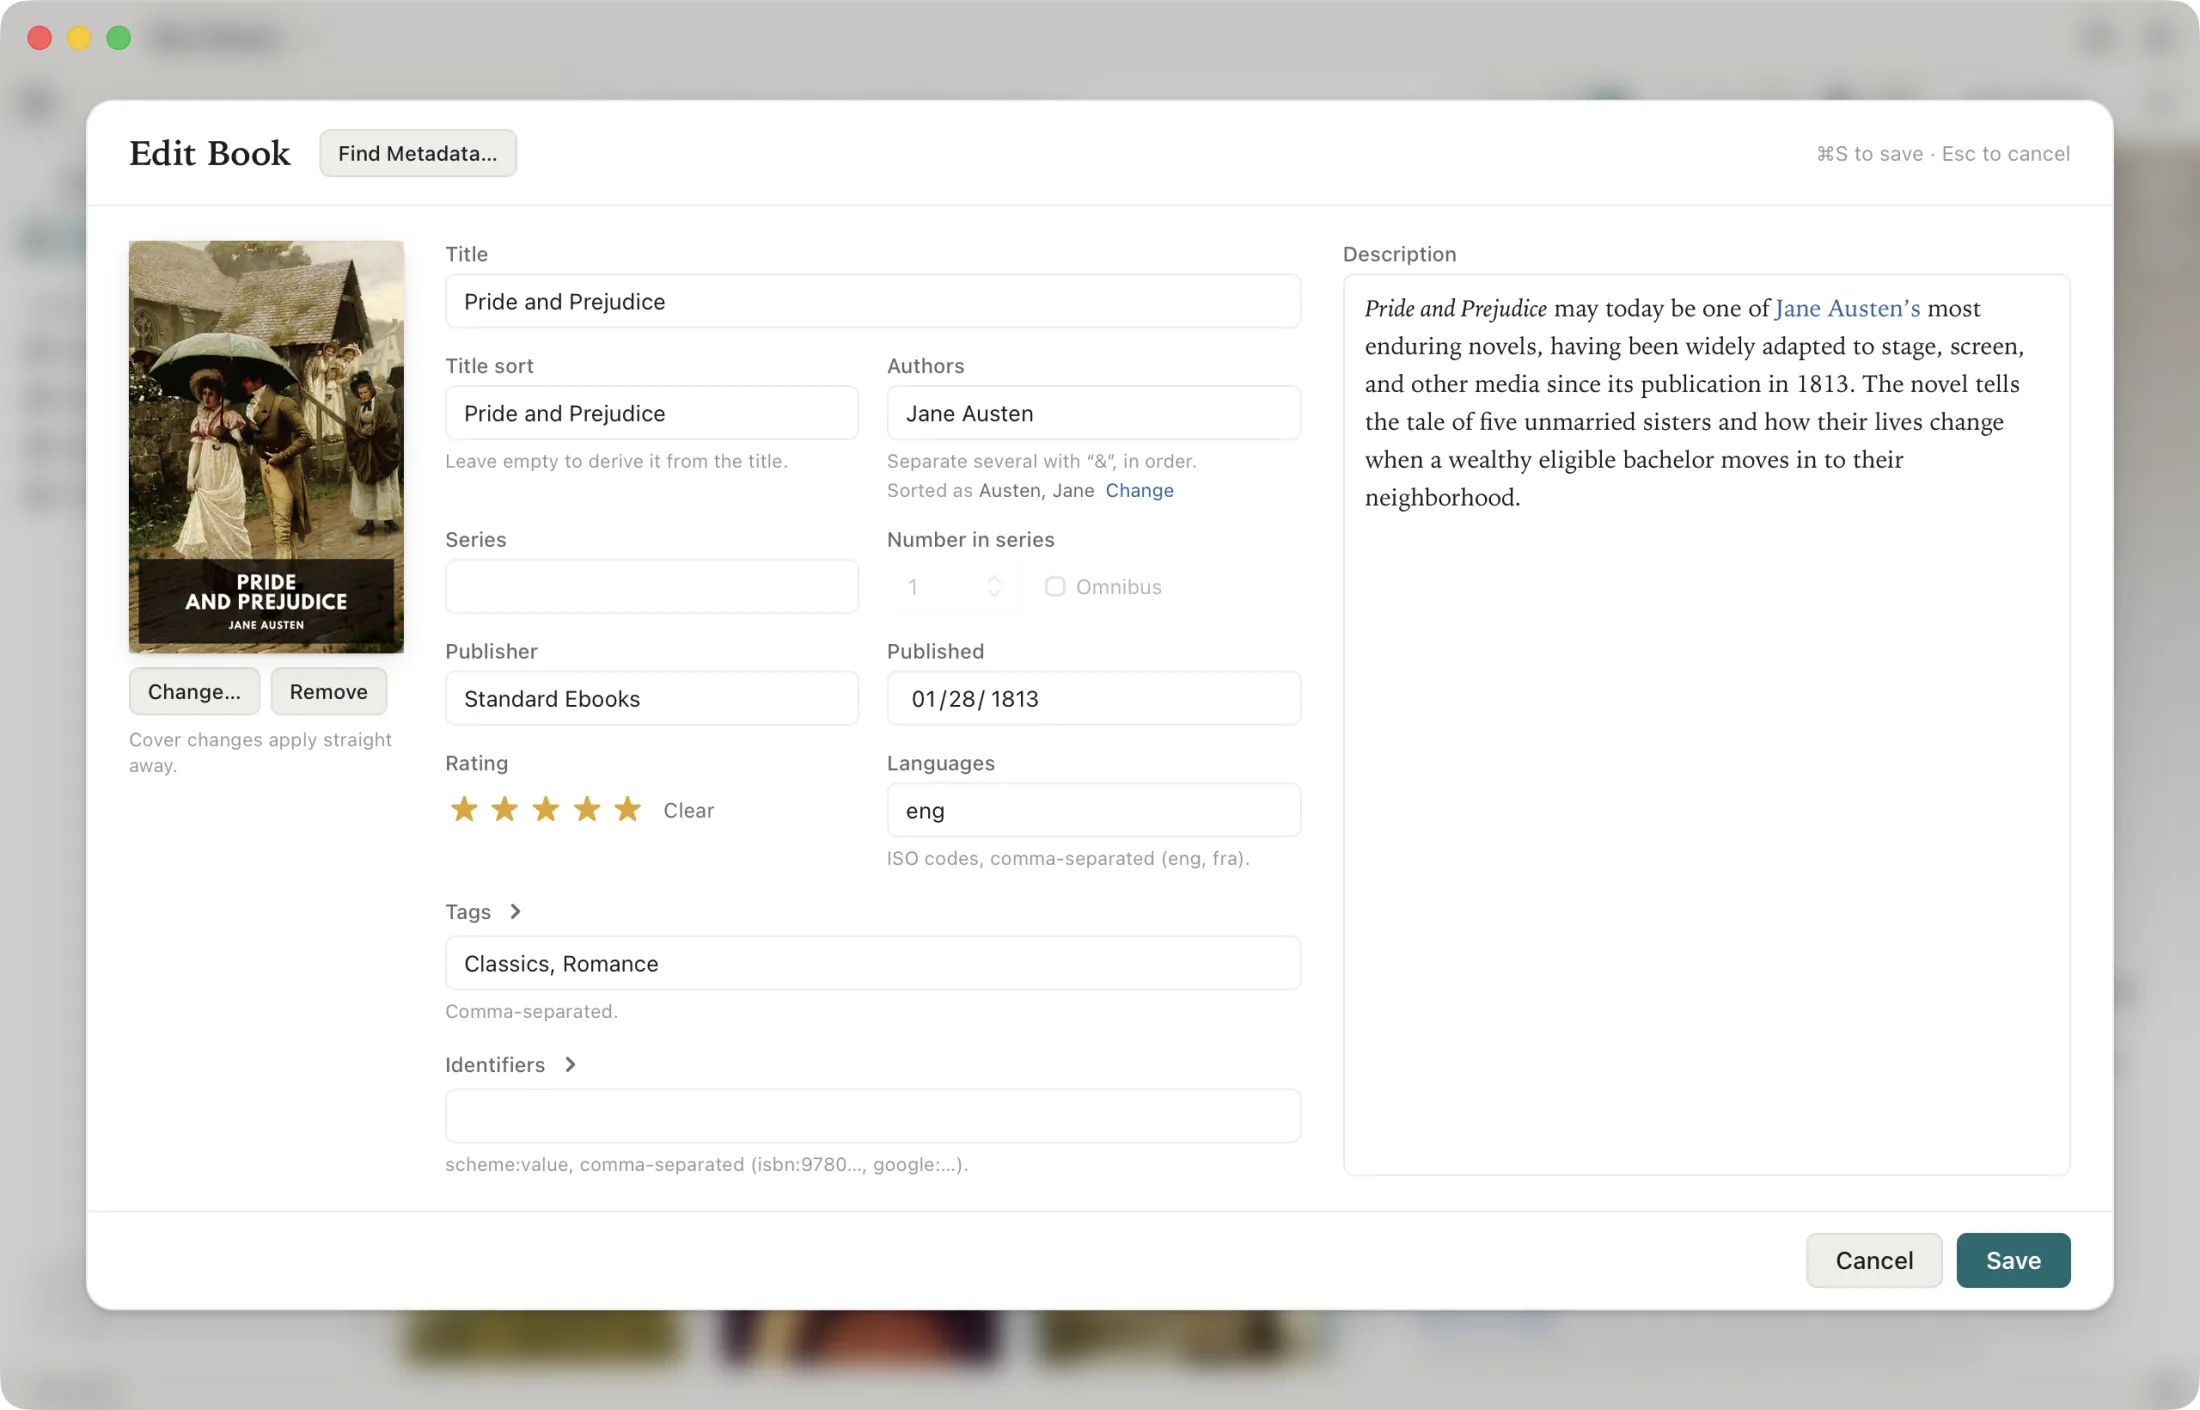Set rating to two stars
2200x1410 pixels.
505,809
